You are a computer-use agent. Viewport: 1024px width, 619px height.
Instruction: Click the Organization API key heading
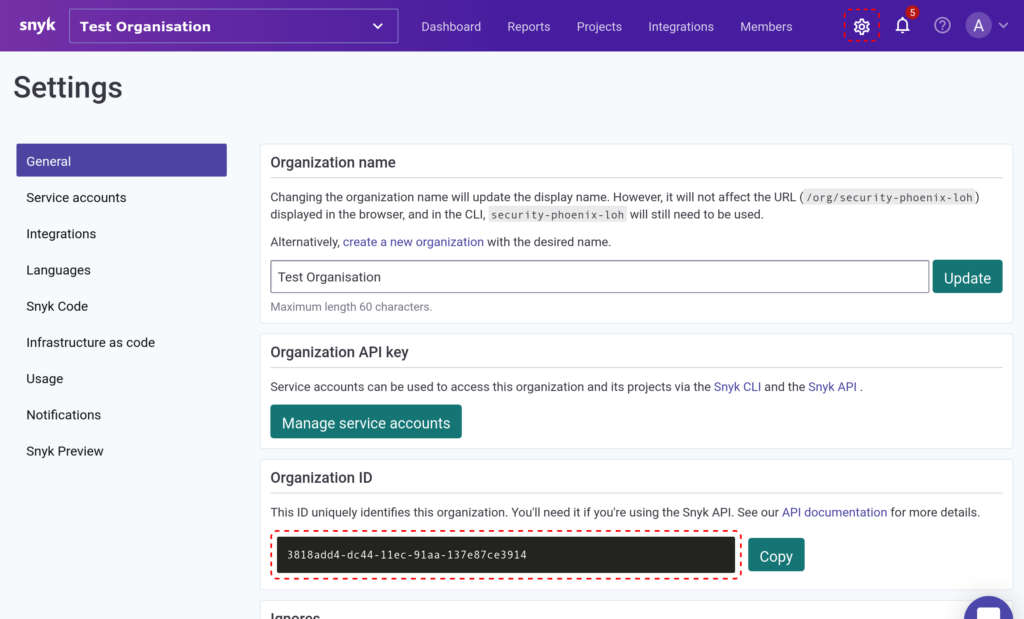pyautogui.click(x=340, y=353)
